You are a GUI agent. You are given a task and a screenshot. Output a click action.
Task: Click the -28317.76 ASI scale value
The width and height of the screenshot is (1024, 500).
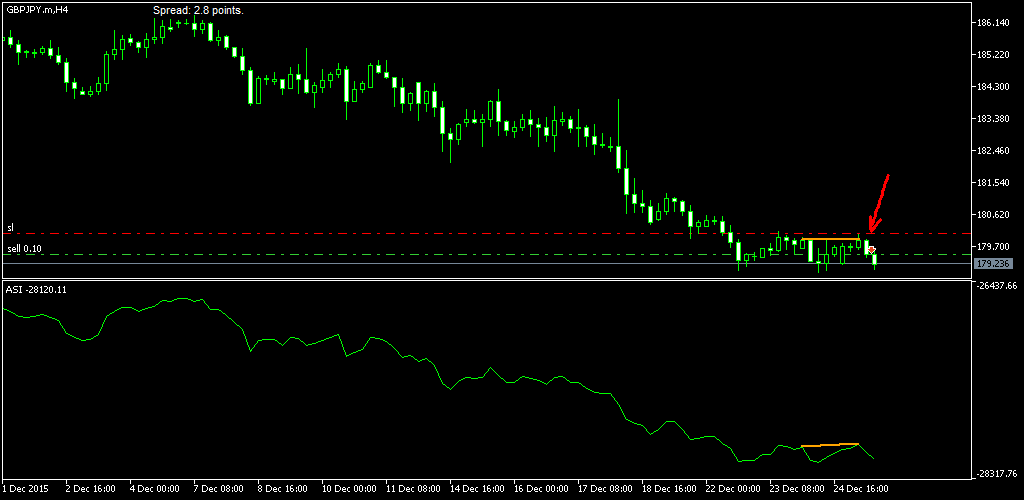(x=996, y=474)
